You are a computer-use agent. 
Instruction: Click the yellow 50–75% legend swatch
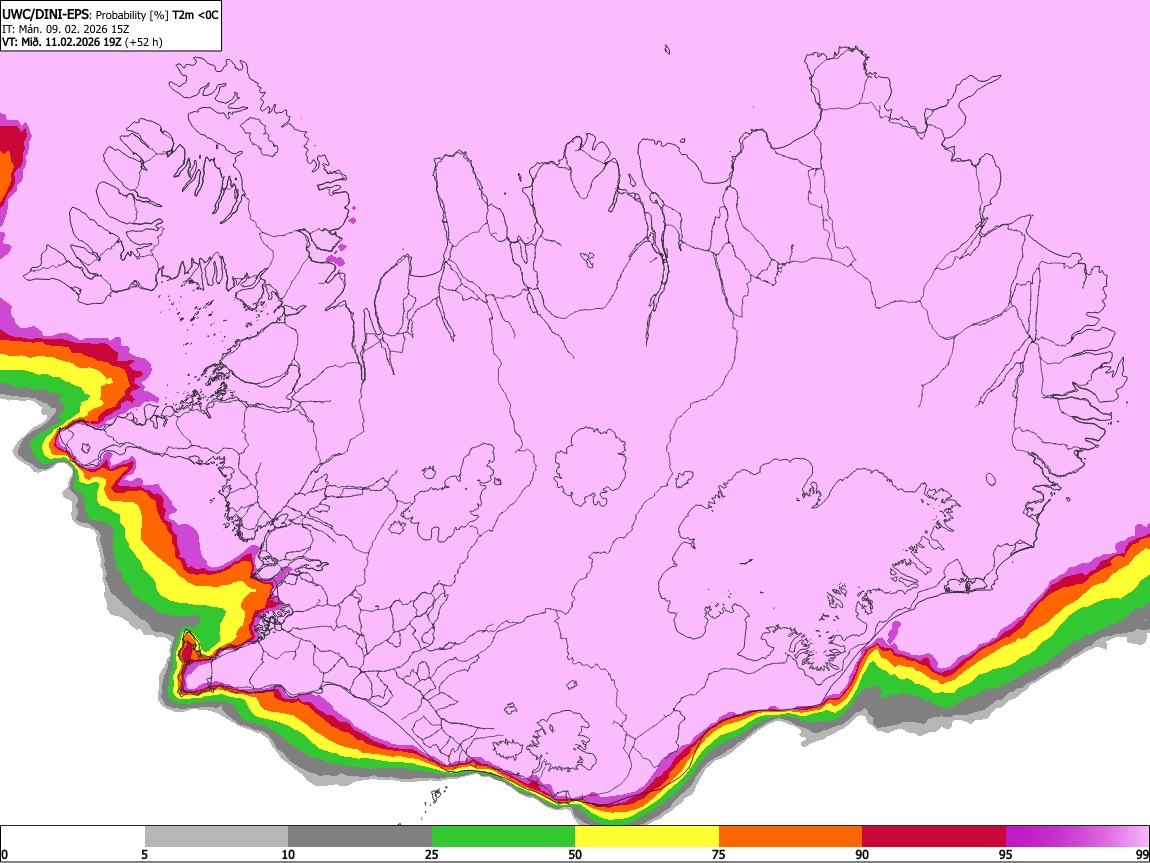point(647,836)
